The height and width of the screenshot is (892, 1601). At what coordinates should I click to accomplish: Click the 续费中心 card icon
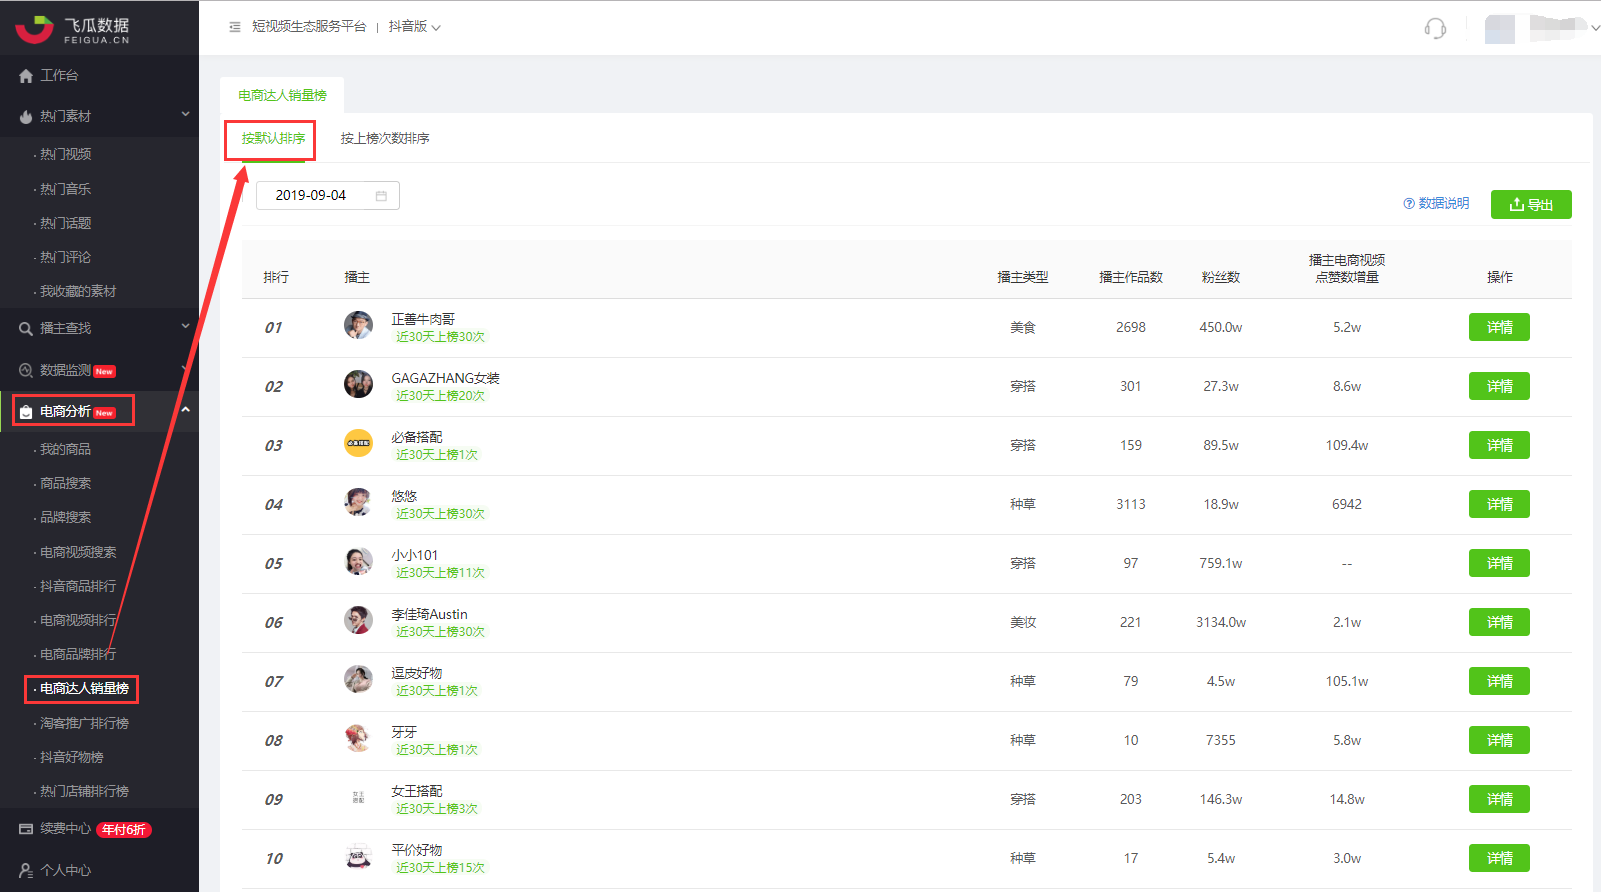click(x=26, y=829)
